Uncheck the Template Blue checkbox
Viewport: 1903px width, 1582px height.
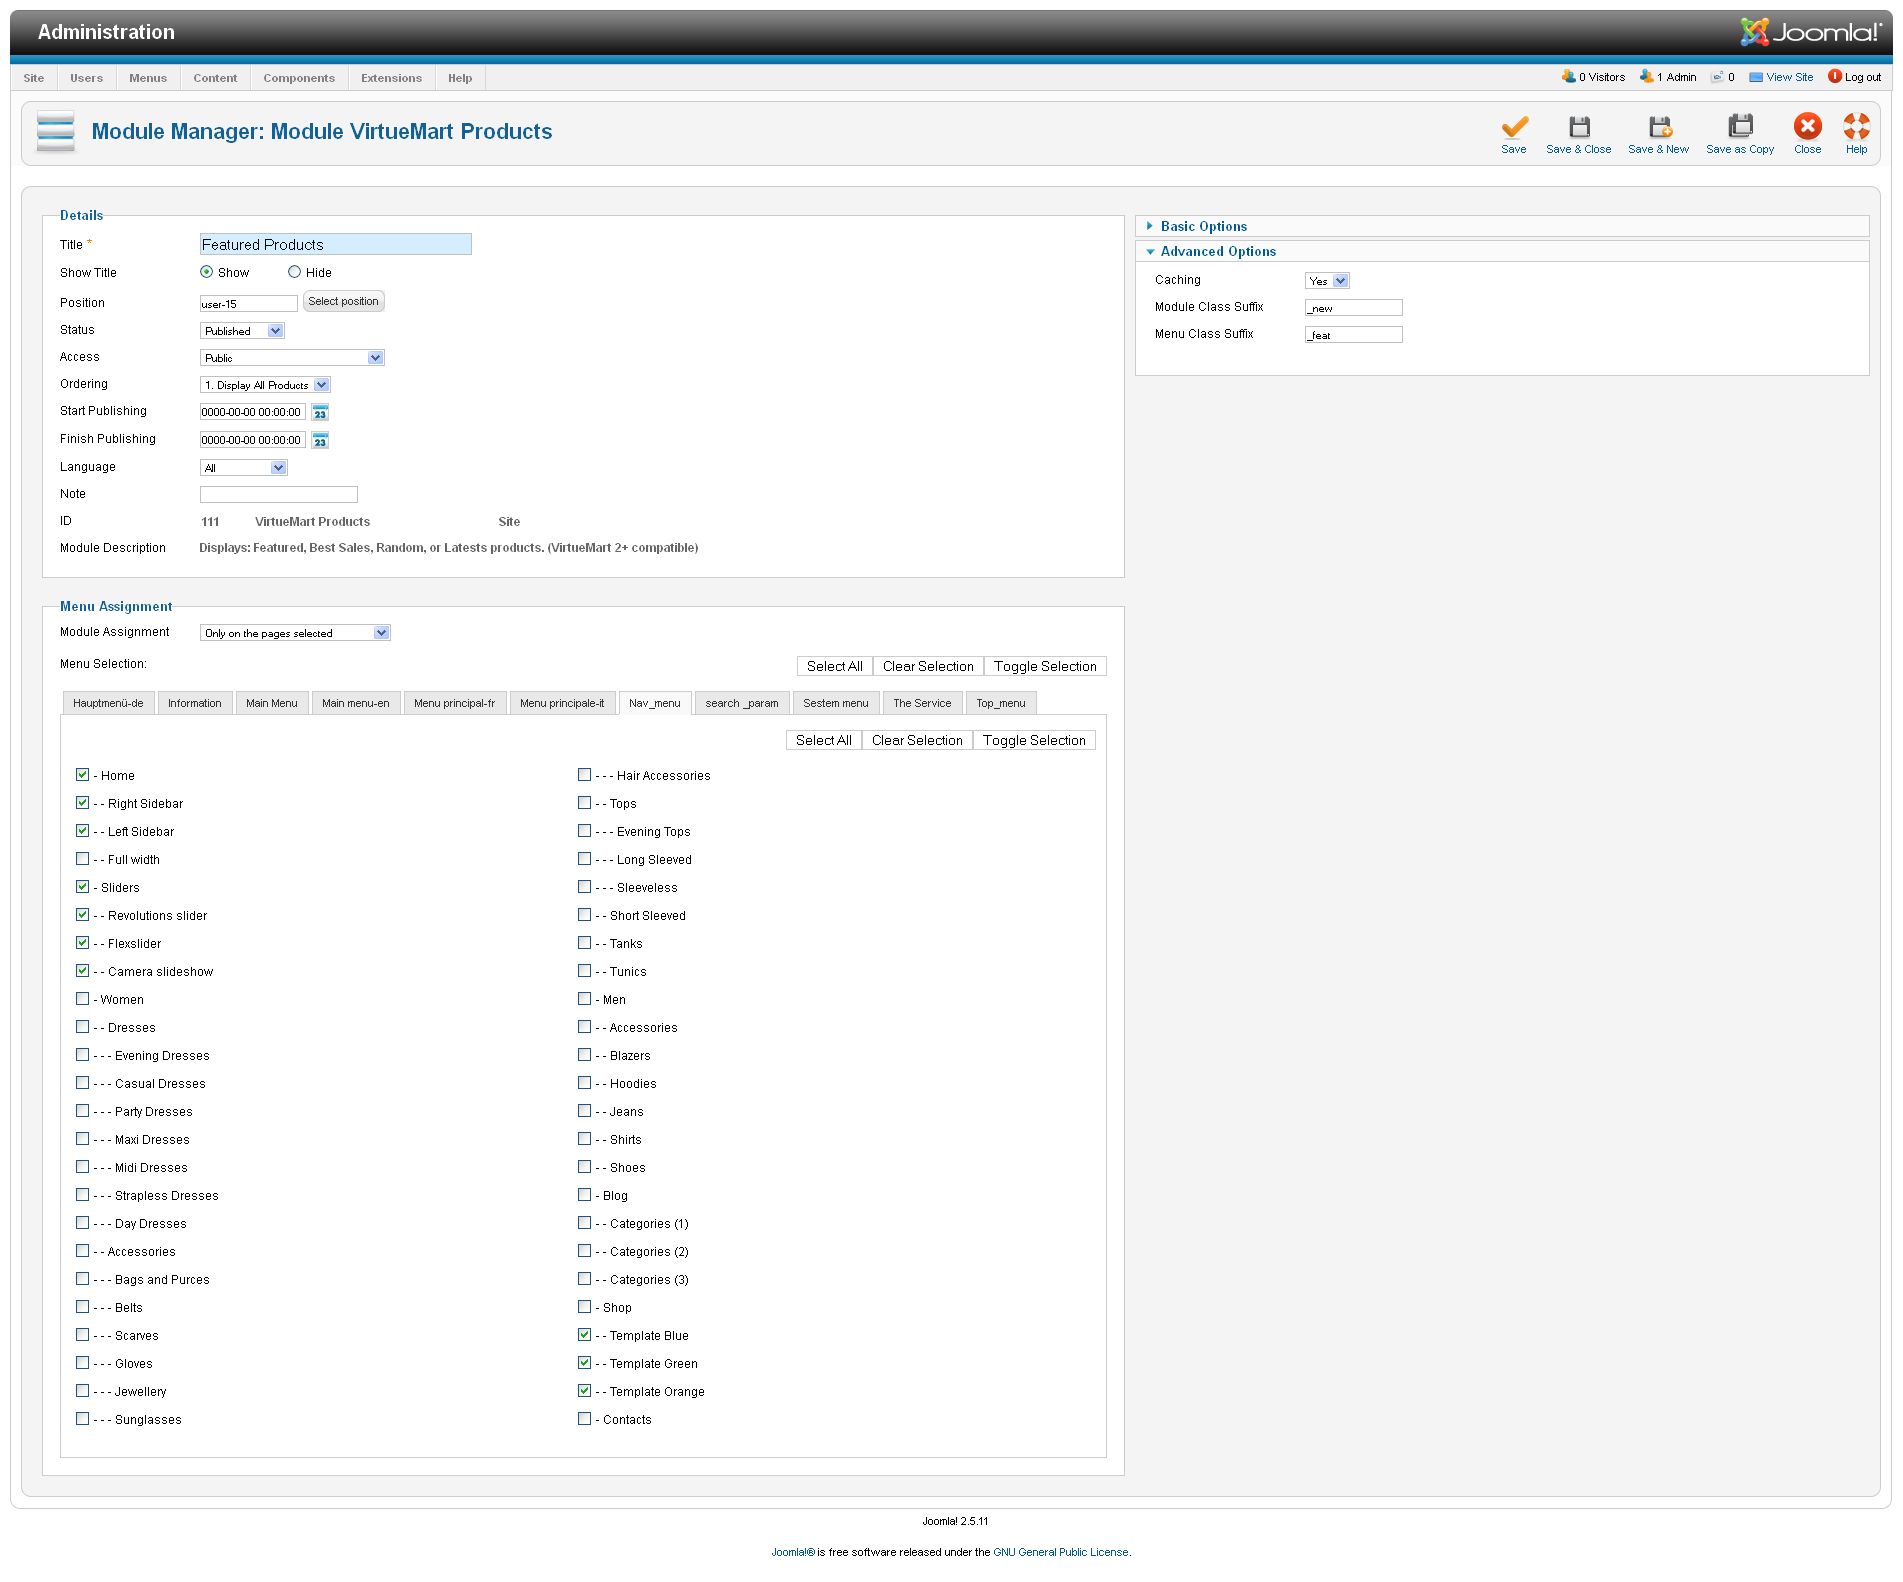tap(585, 1335)
